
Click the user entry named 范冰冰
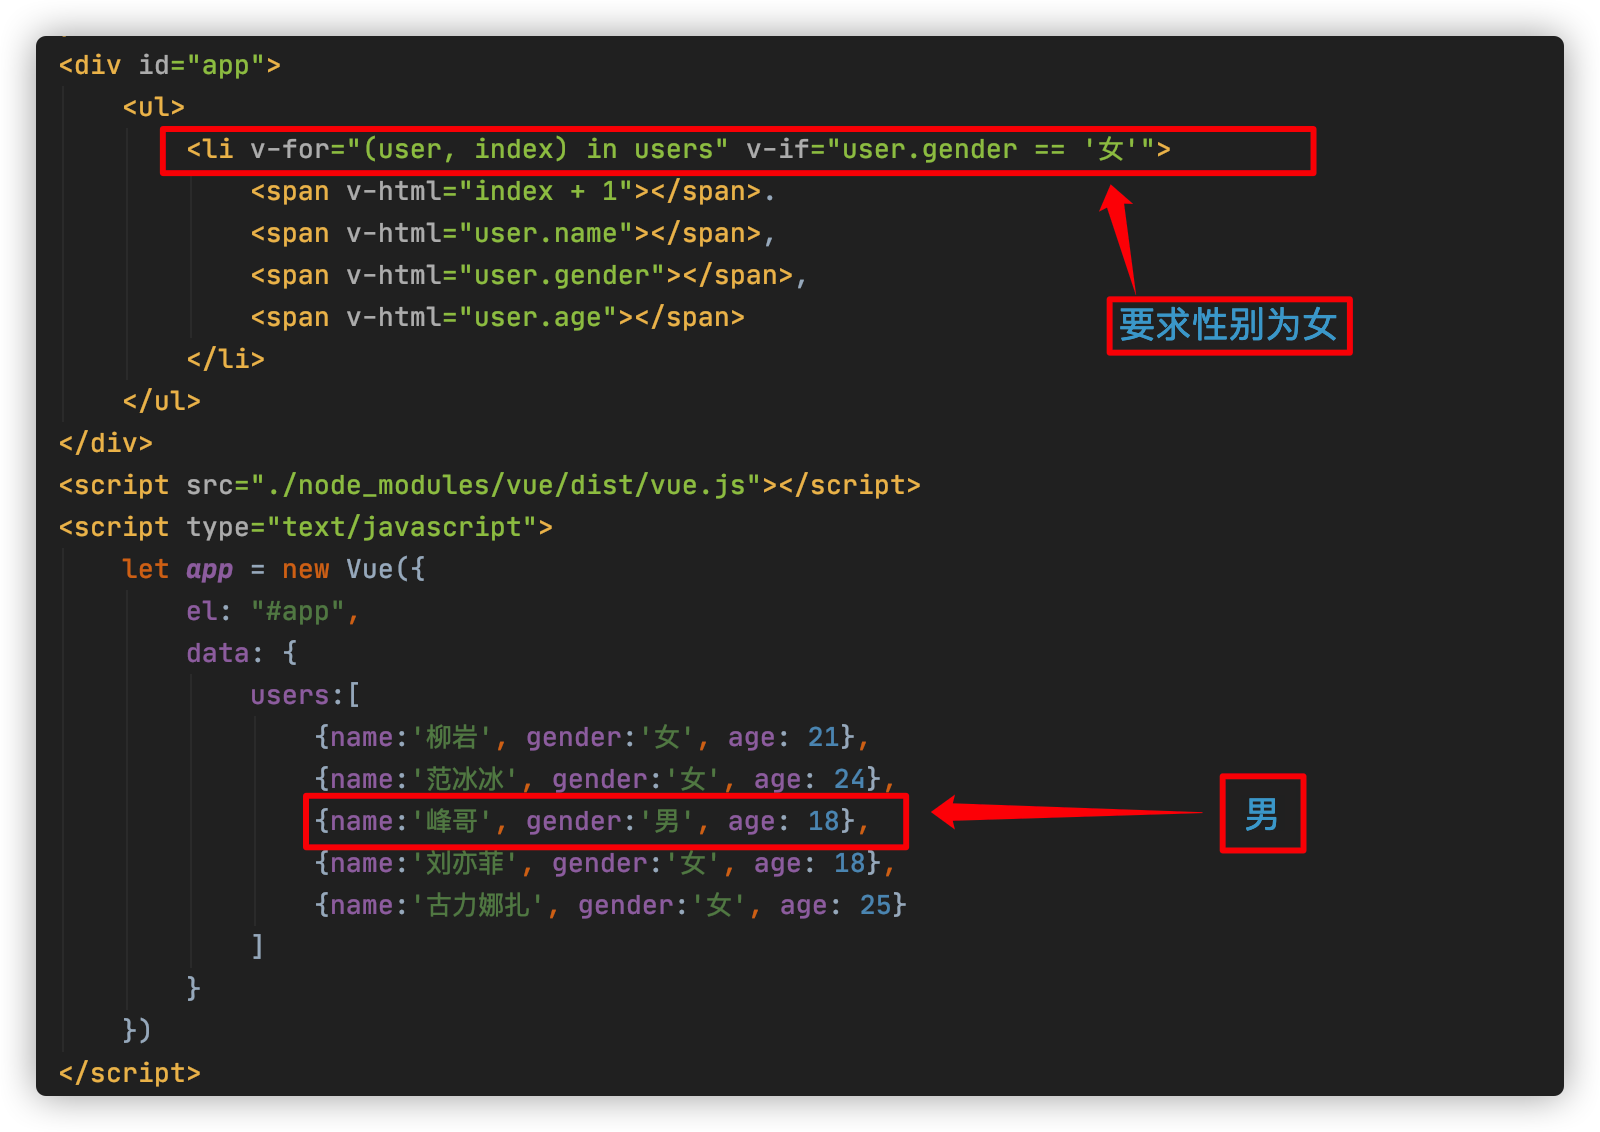point(605,779)
